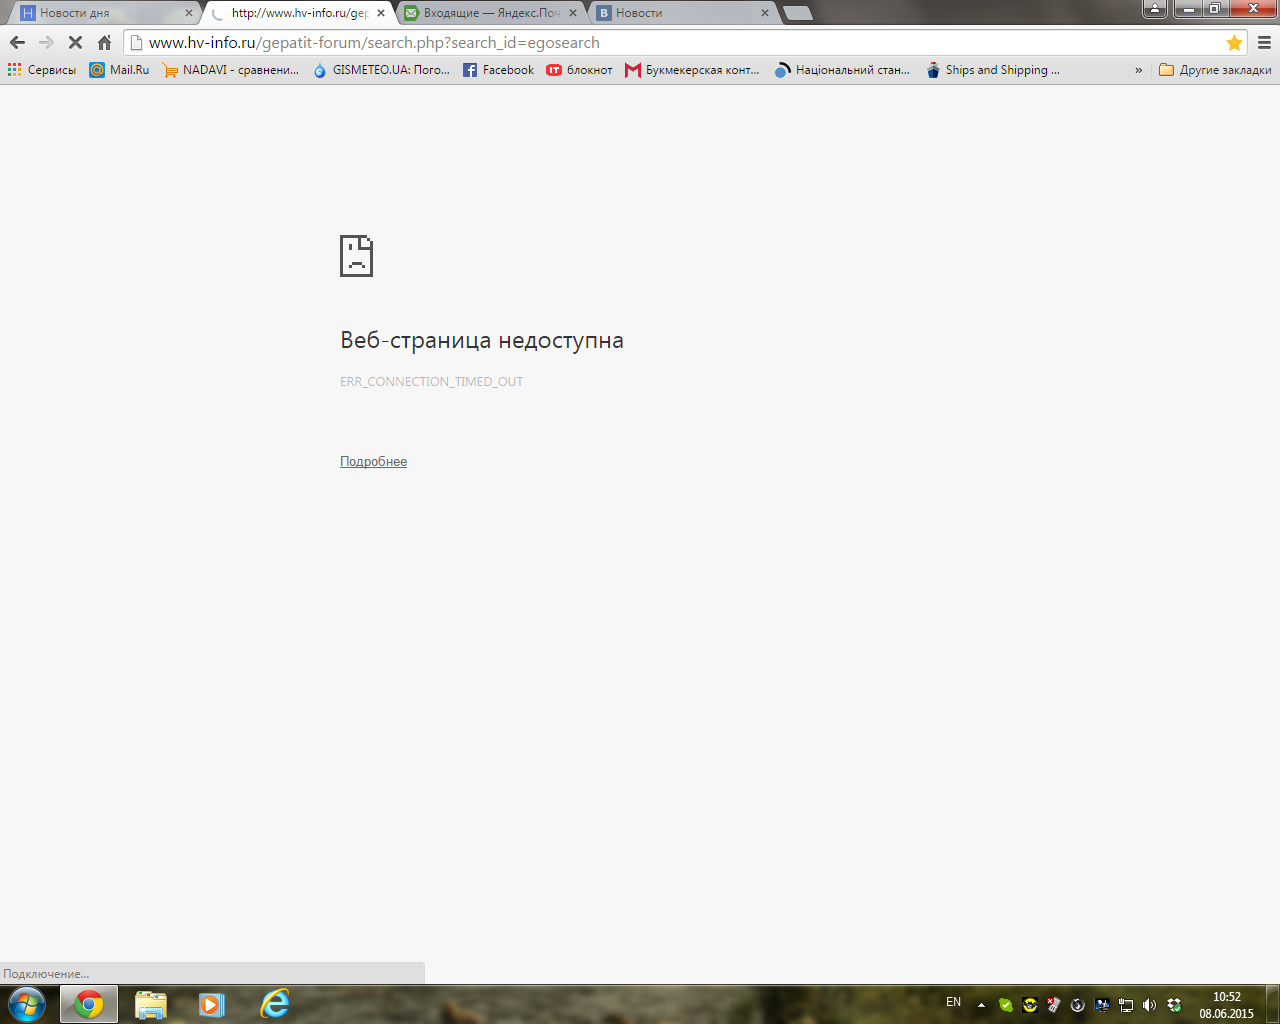Open the Mail.Ru bookmark
This screenshot has height=1024, width=1280.
pos(119,70)
